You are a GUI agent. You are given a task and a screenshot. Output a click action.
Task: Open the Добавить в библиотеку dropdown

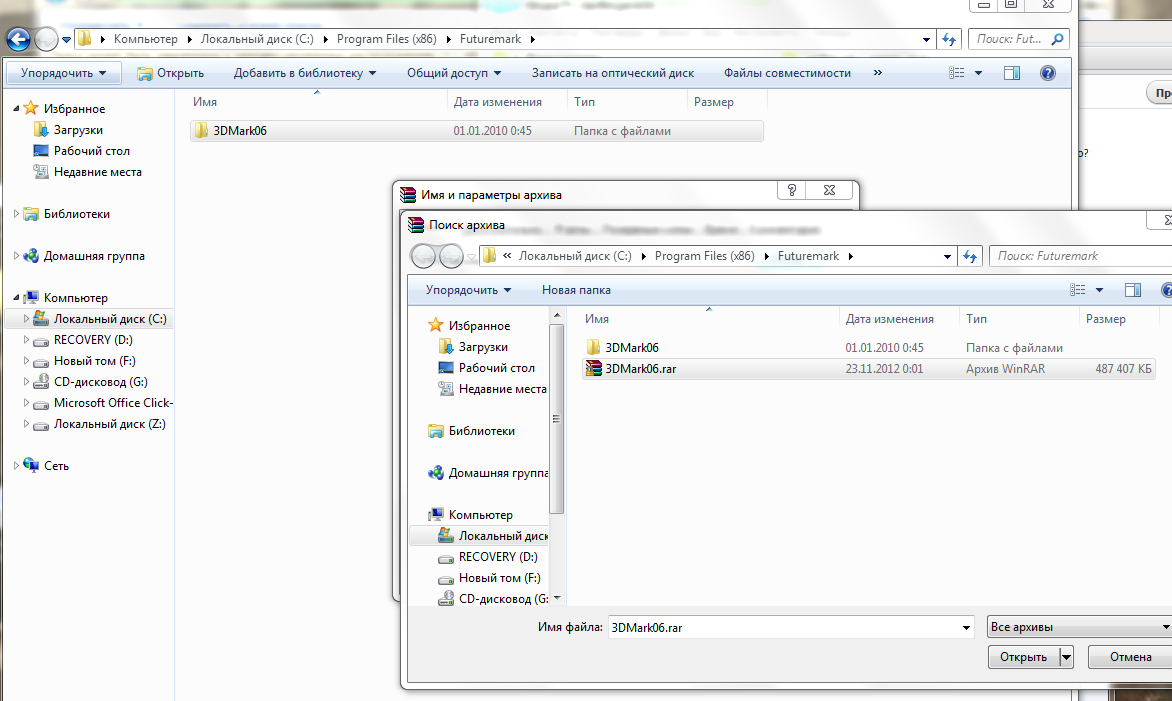click(305, 72)
